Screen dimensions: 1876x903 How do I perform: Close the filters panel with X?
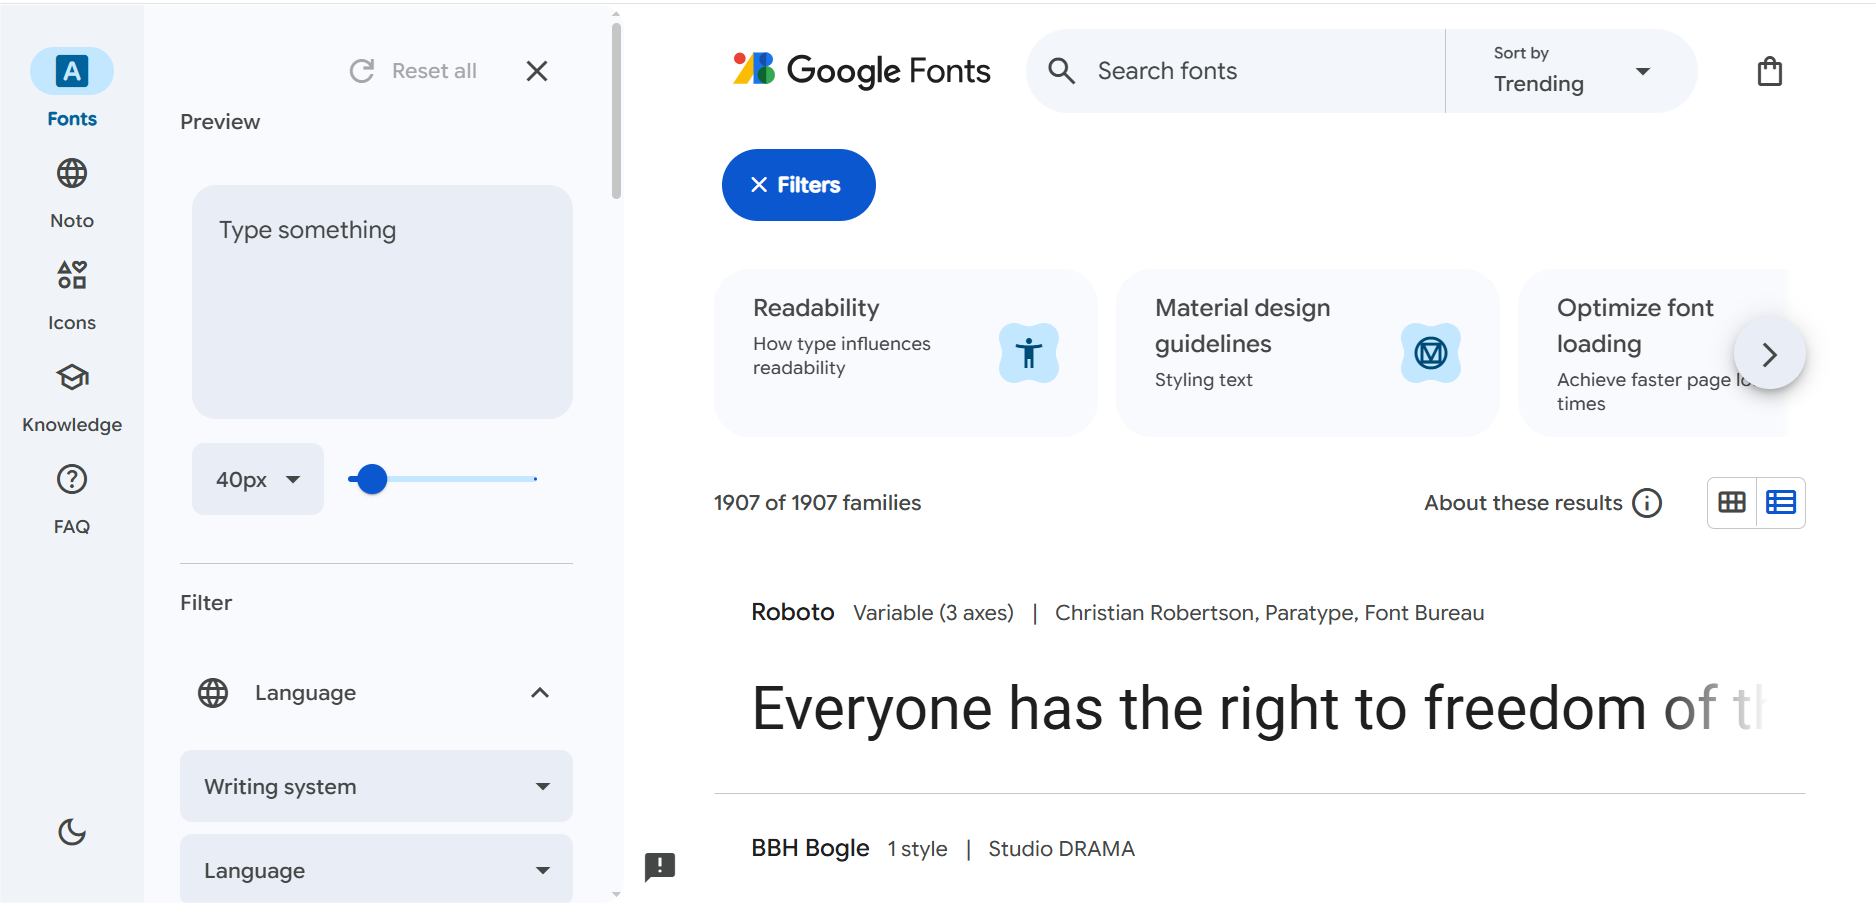click(537, 71)
